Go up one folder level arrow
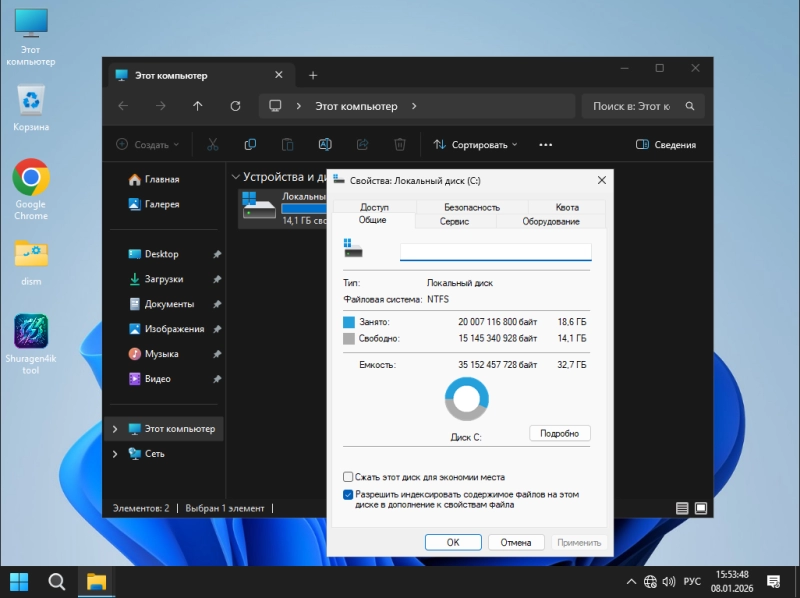 (198, 106)
